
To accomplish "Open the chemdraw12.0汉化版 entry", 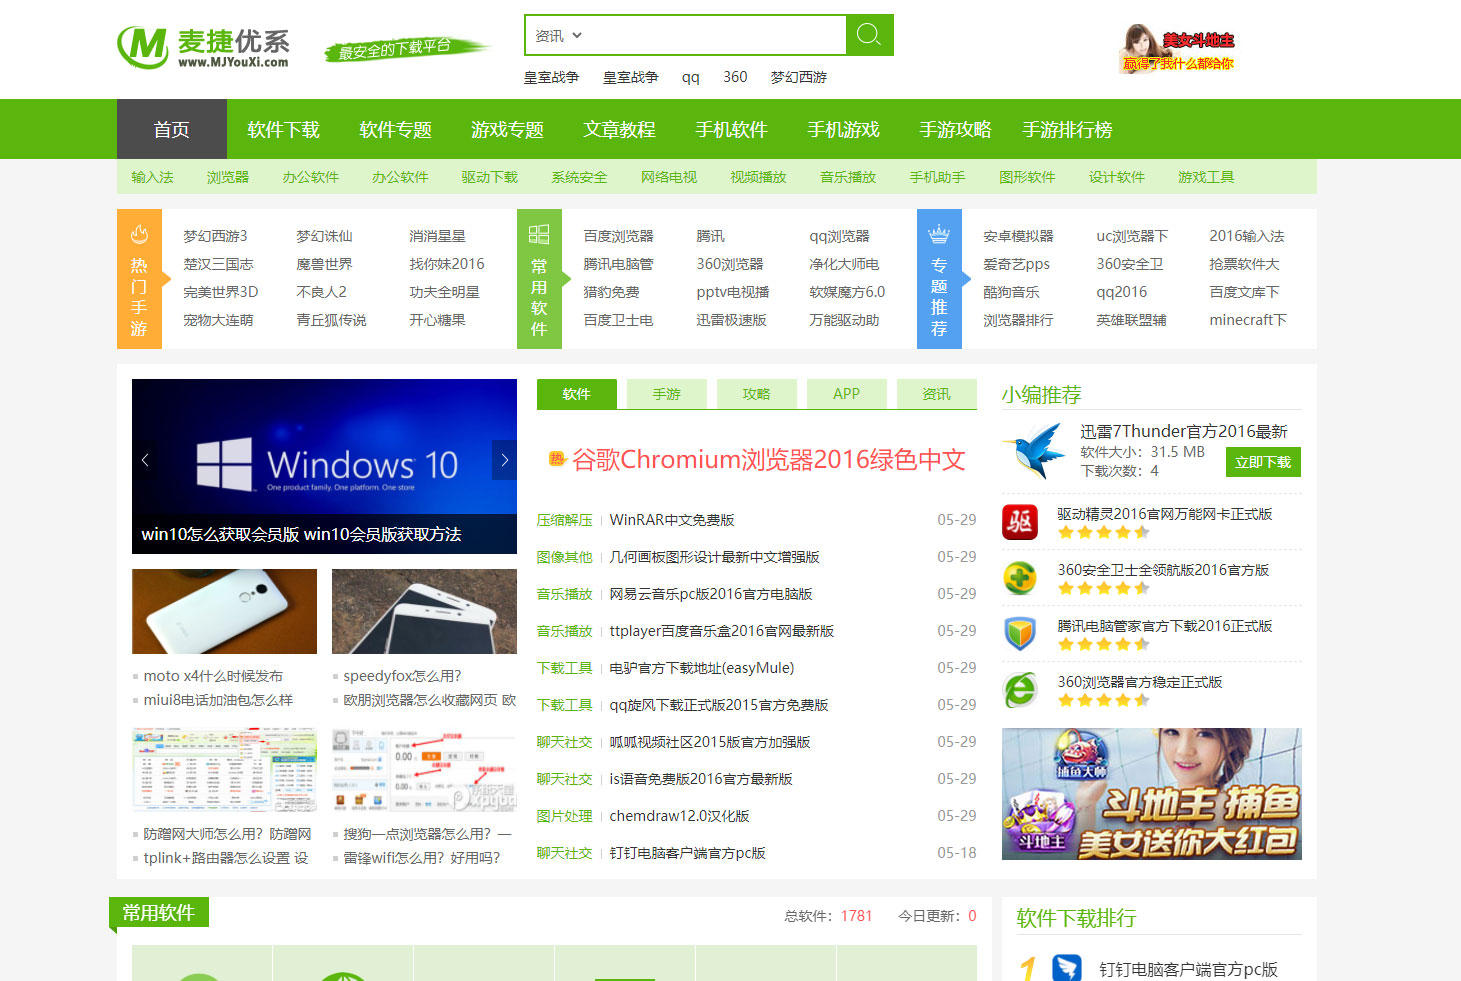I will click(680, 816).
